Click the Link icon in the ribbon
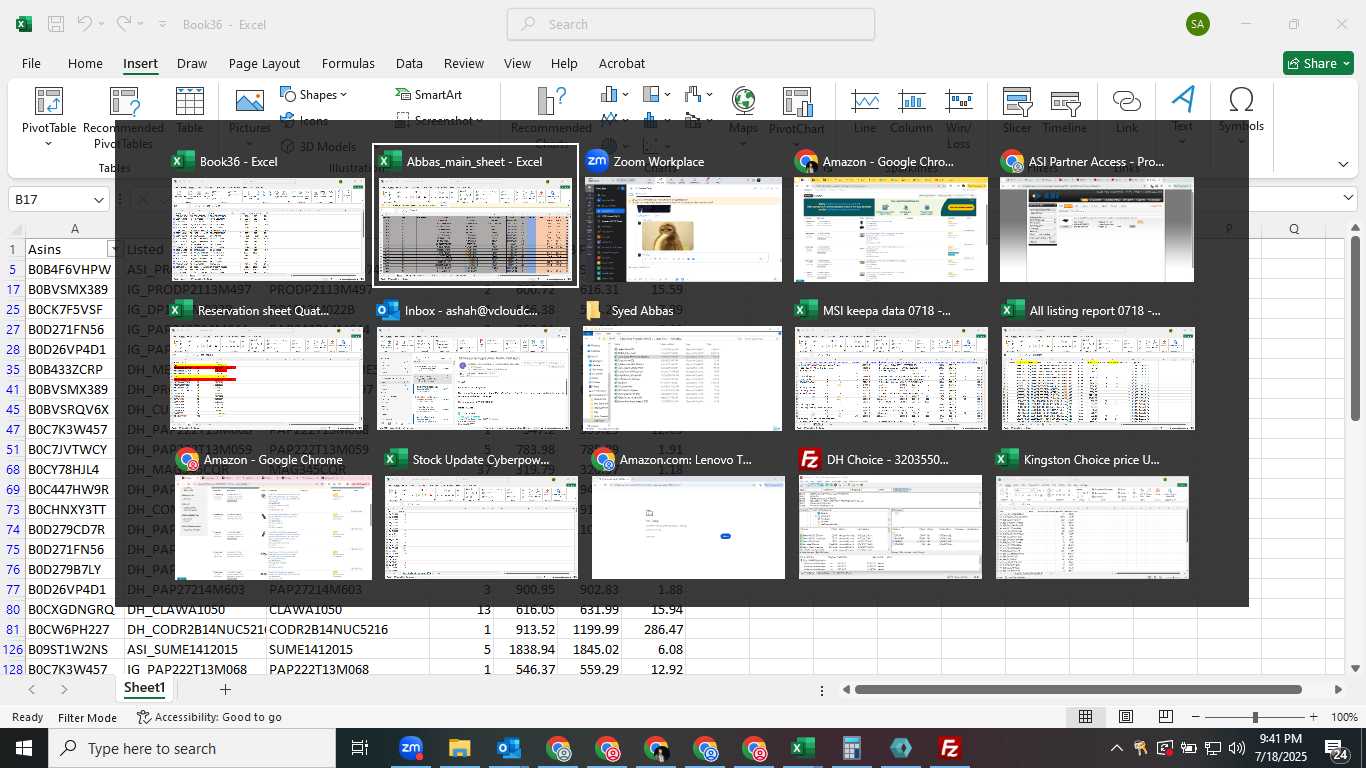 (x=1127, y=101)
